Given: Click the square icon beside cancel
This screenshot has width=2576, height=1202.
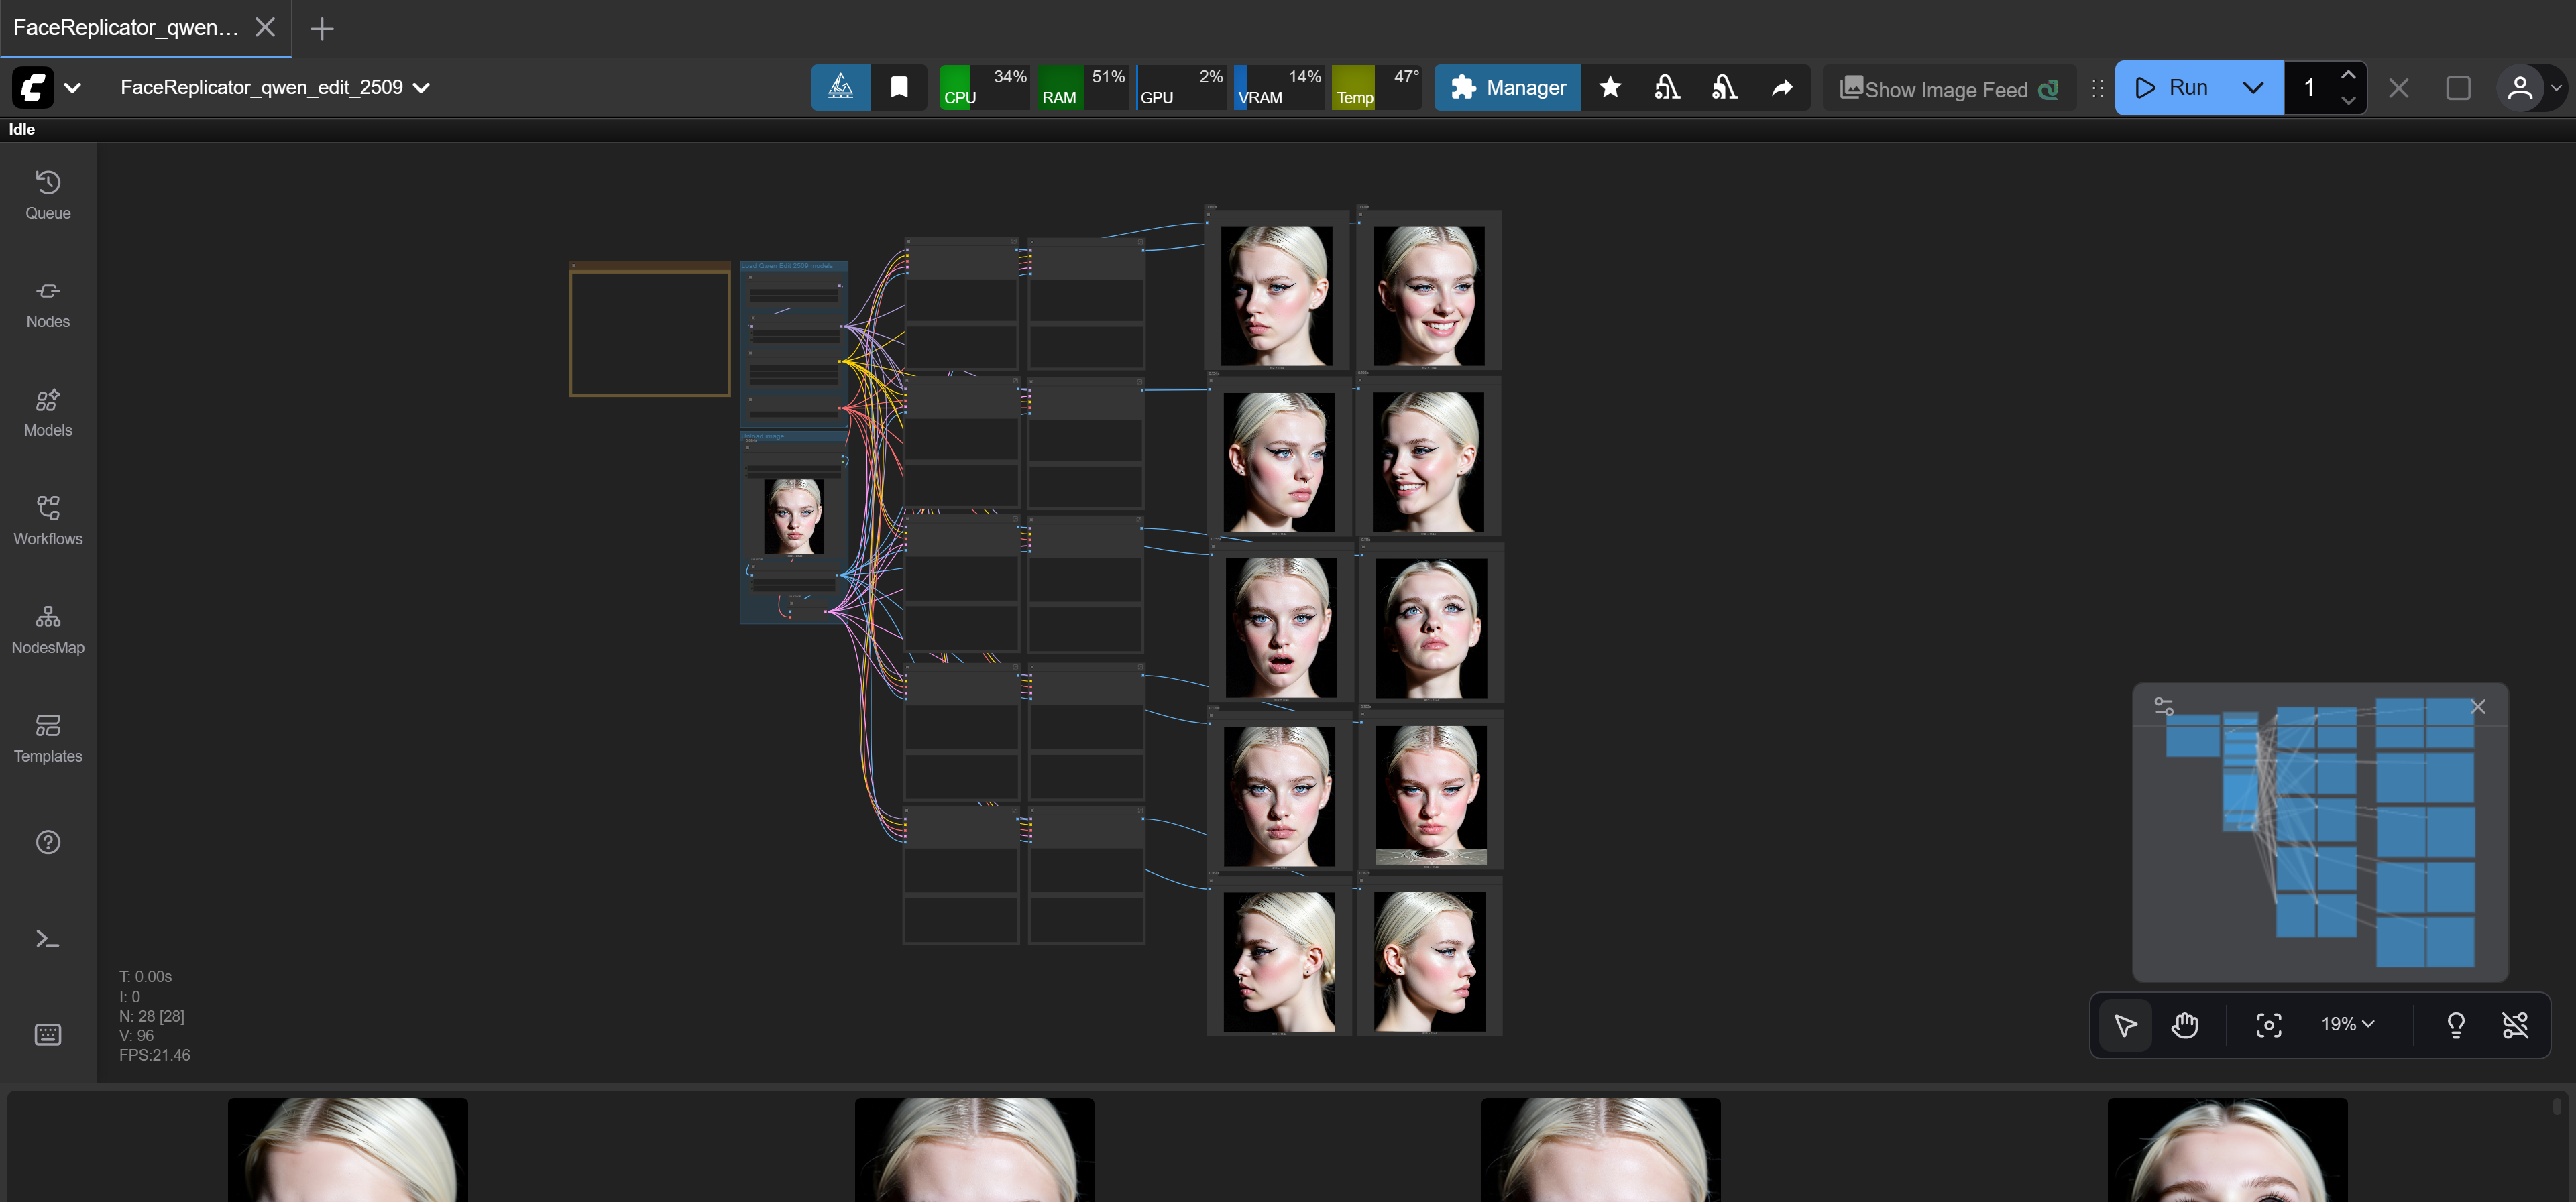Looking at the screenshot, I should coord(2458,88).
